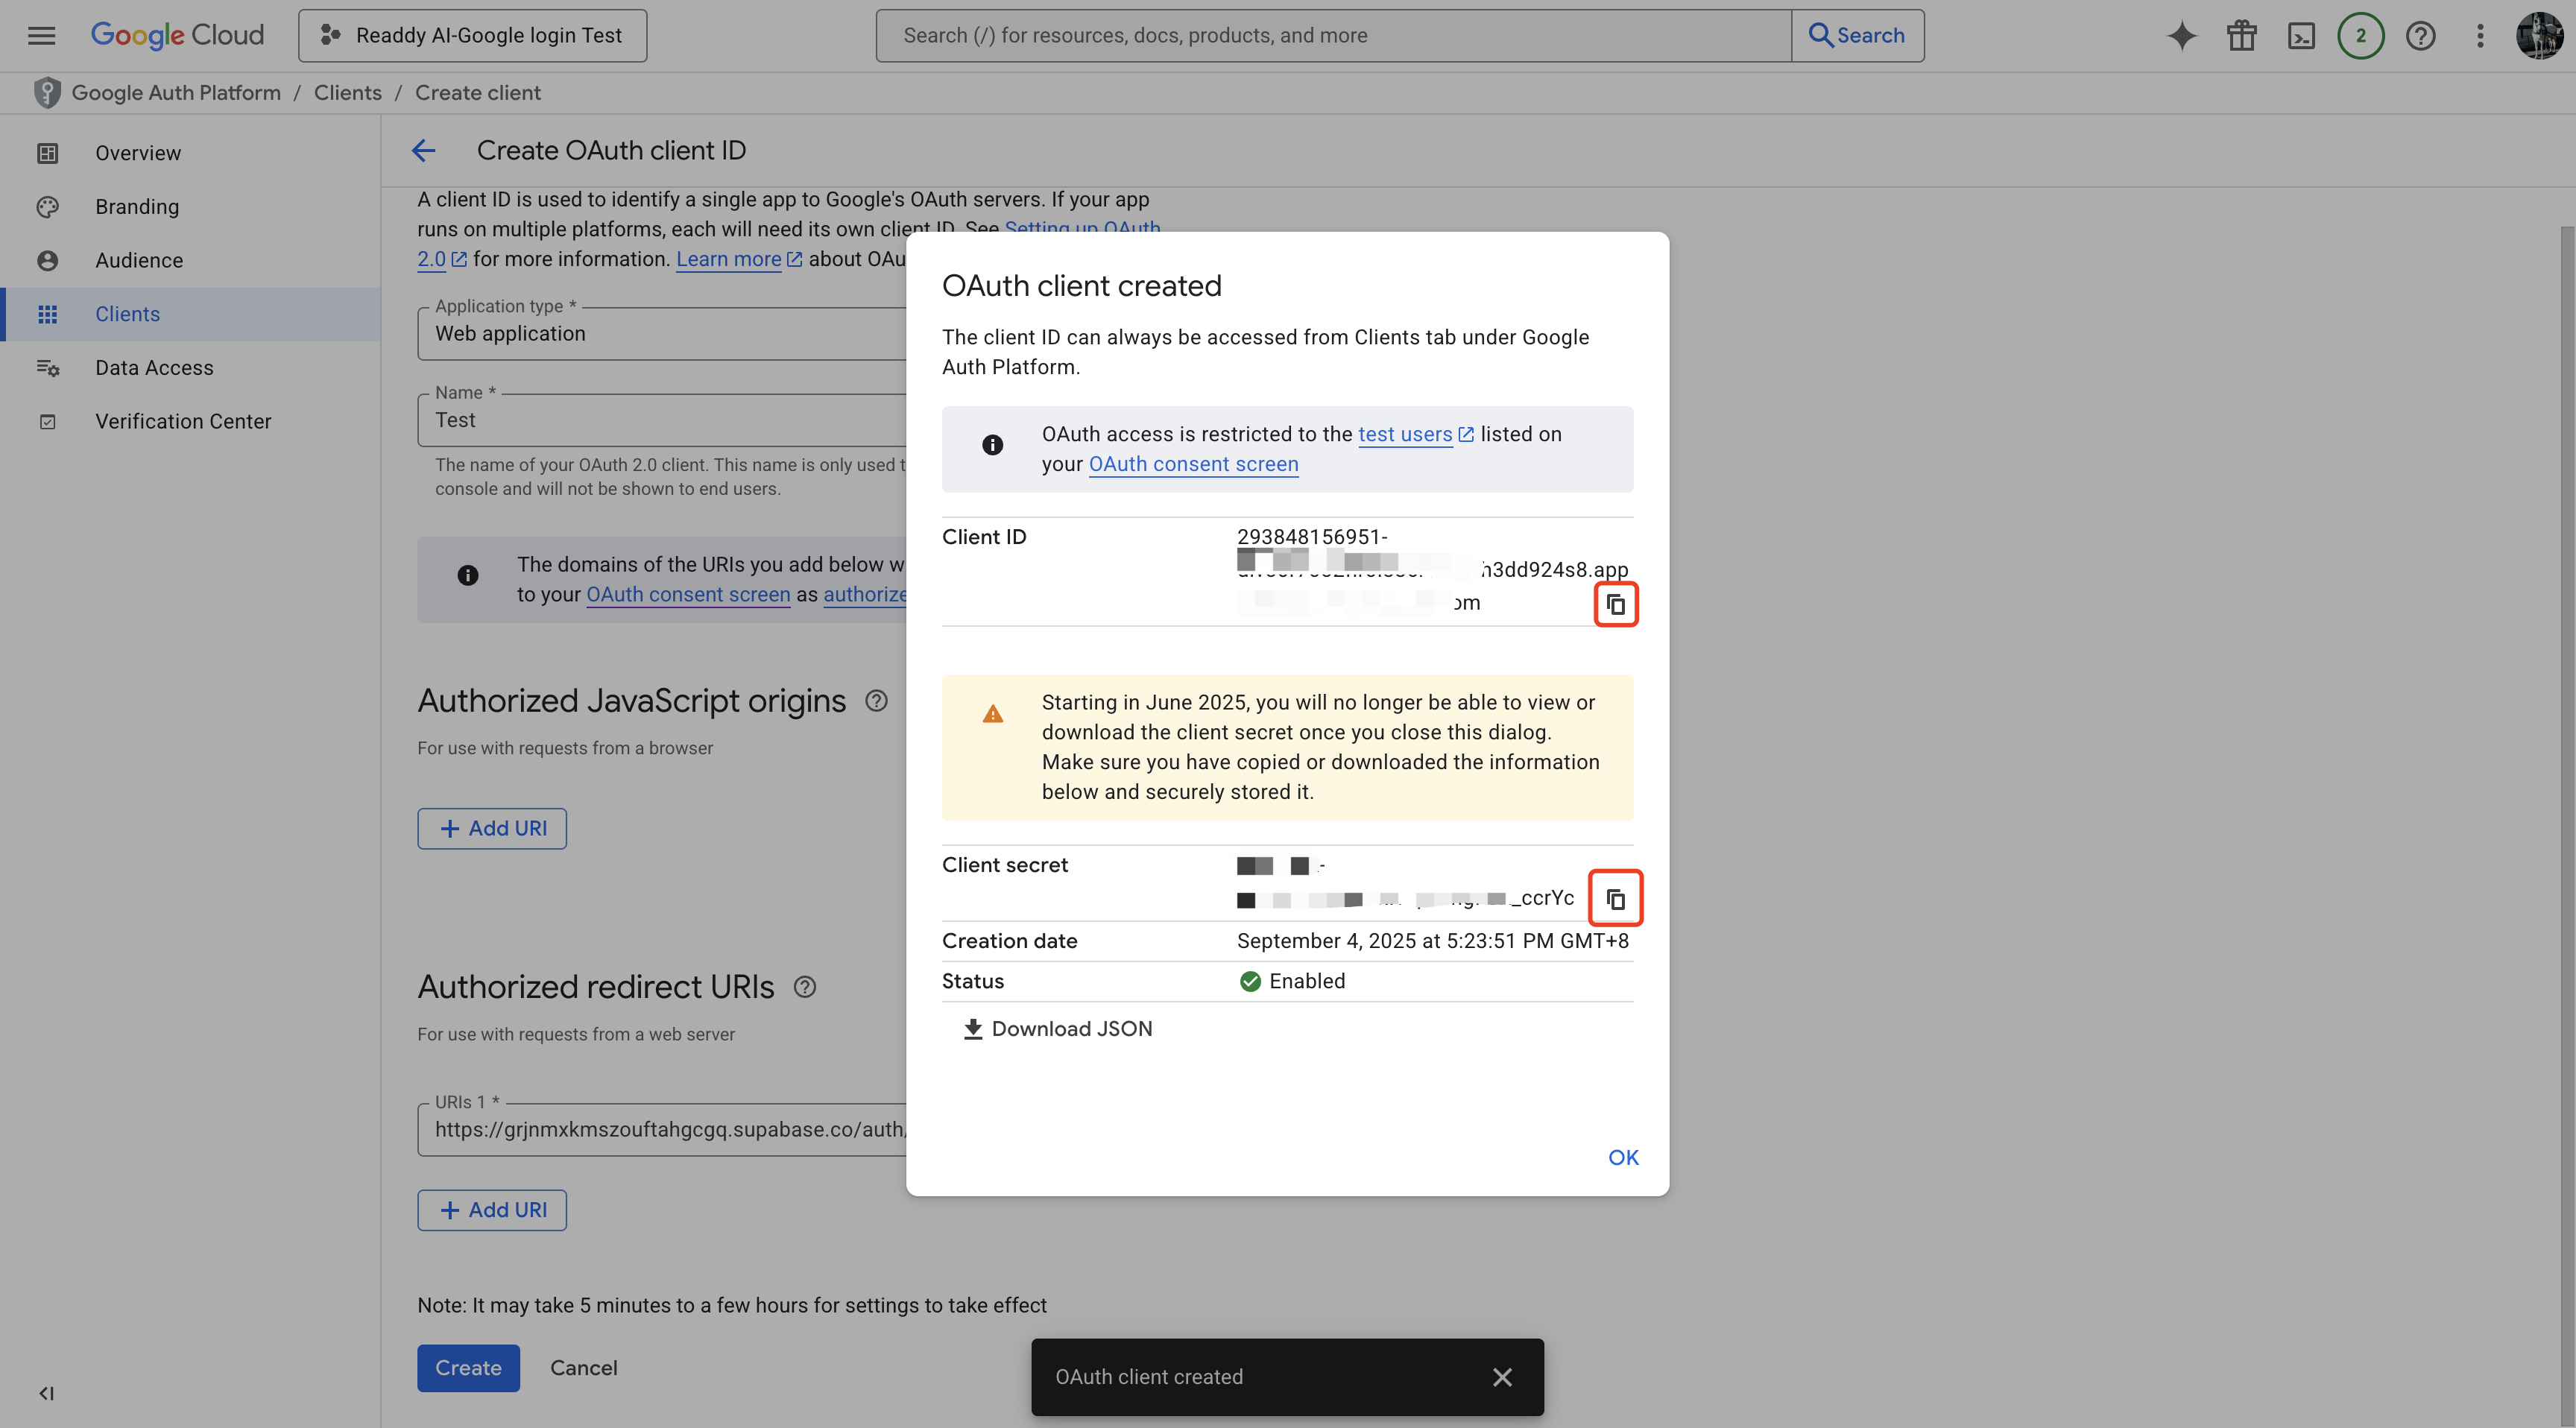The image size is (2576, 1428).
Task: Open the three-dot settings menu
Action: click(x=2480, y=36)
